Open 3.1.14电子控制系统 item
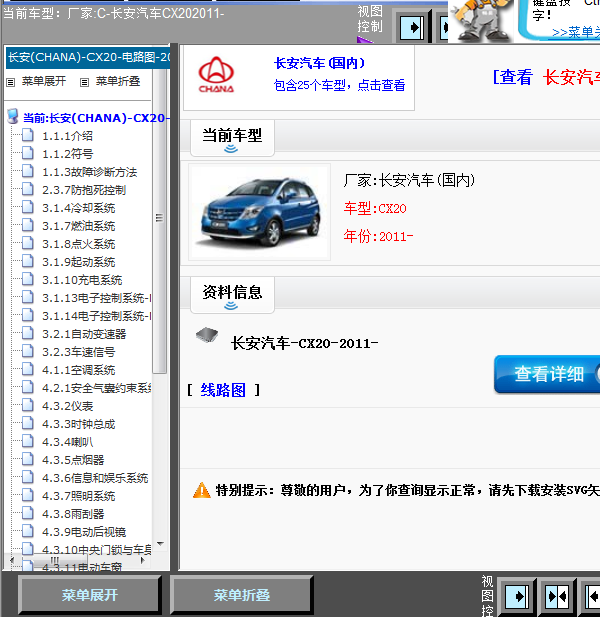Image resolution: width=600 pixels, height=617 pixels. (x=96, y=316)
